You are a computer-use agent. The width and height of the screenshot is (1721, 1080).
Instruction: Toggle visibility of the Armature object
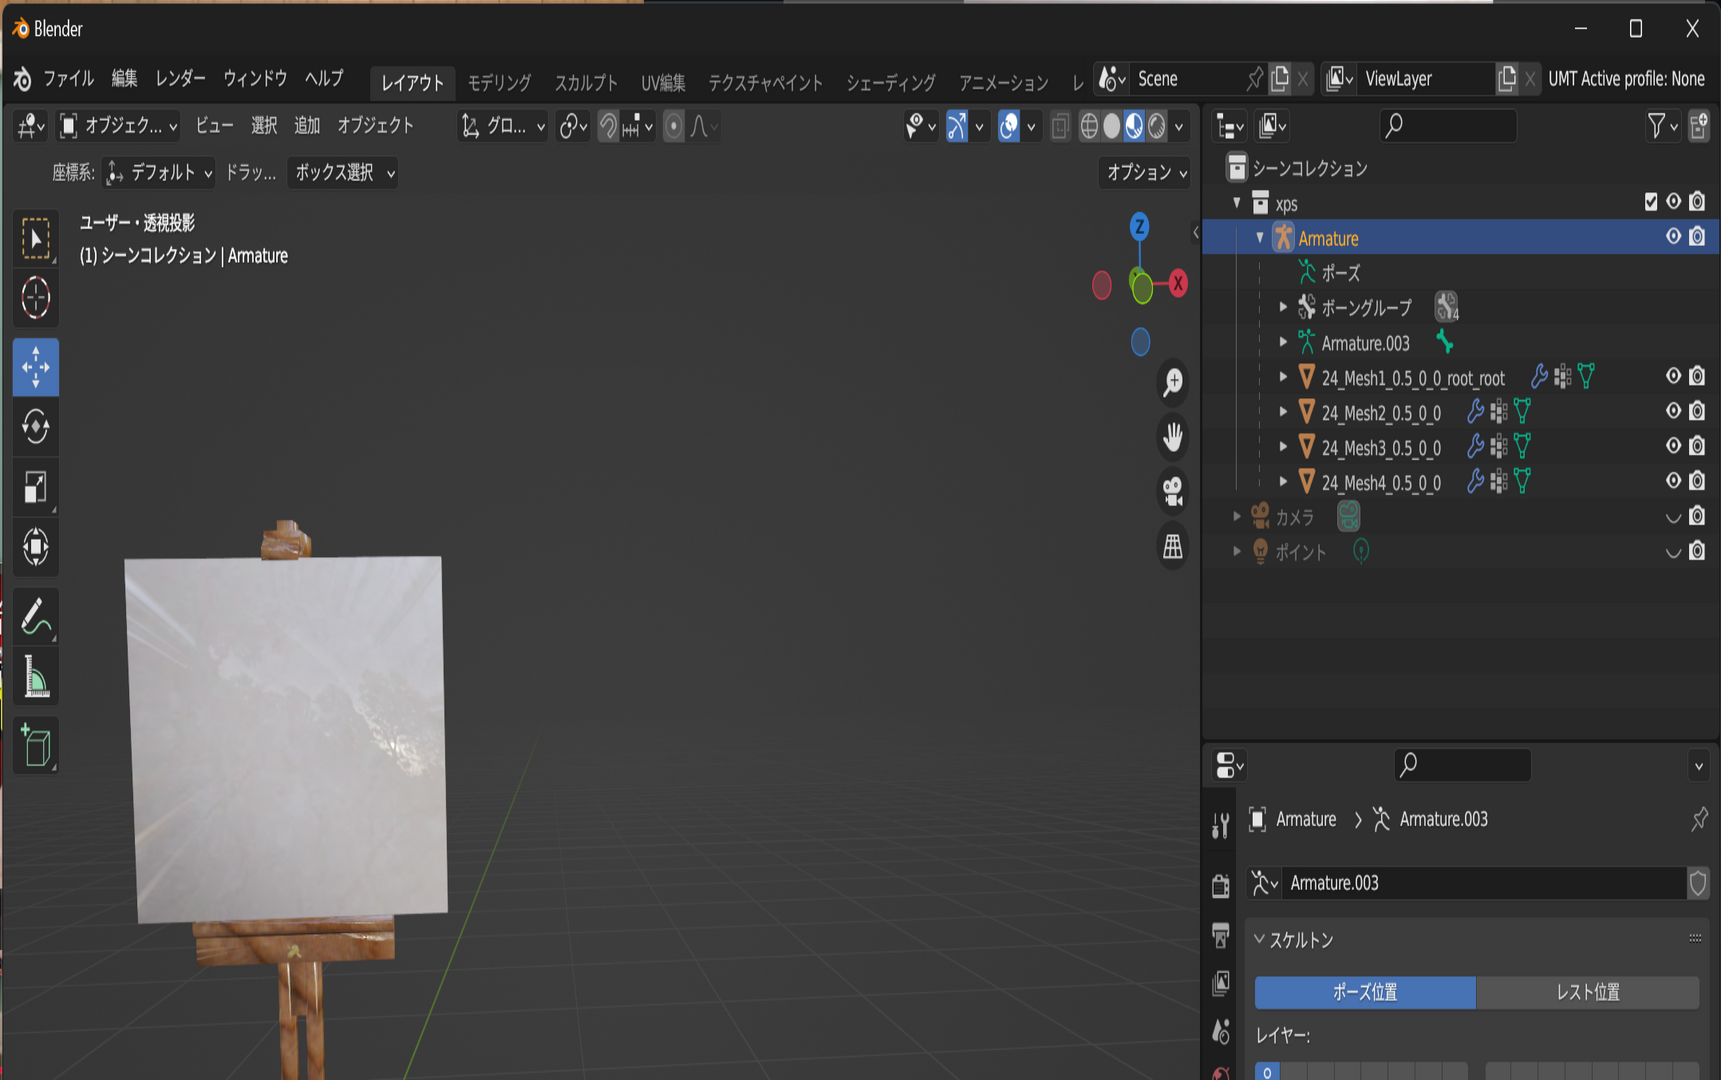(x=1673, y=237)
